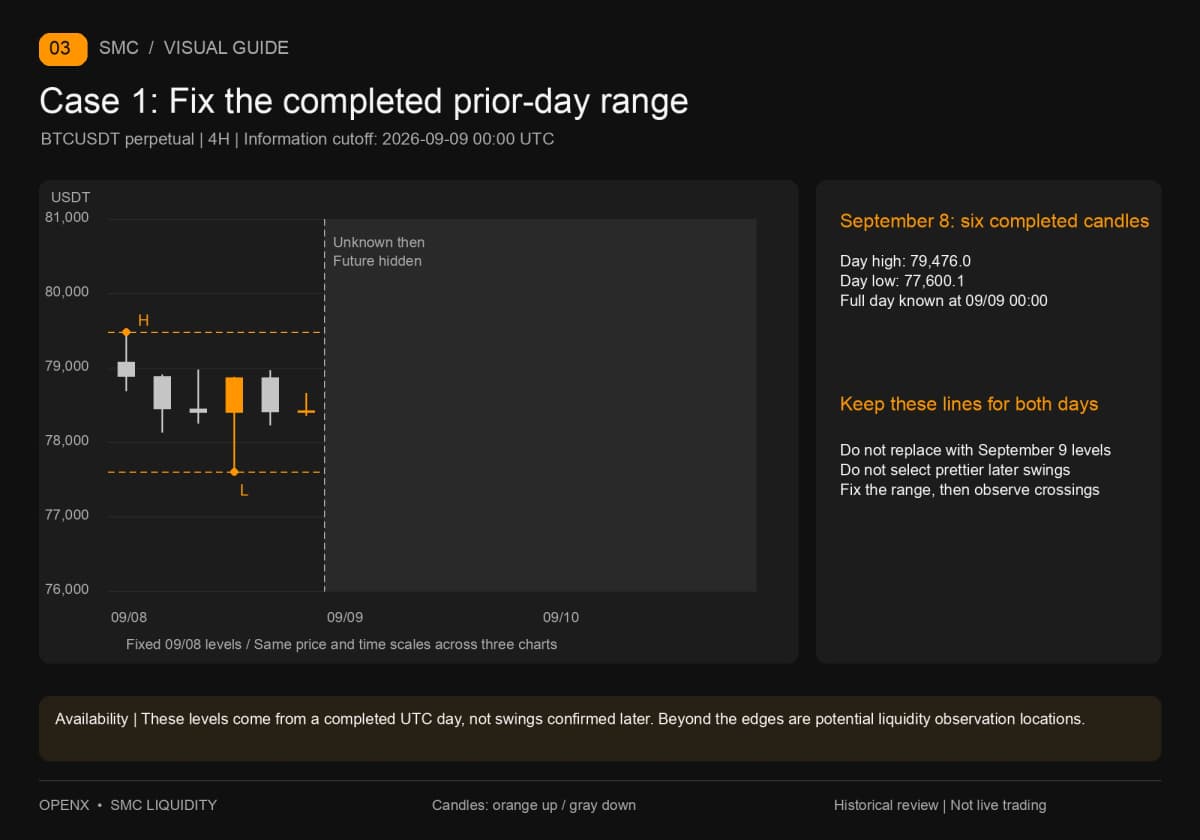
Task: Click the USDT axis unit label
Action: click(71, 197)
